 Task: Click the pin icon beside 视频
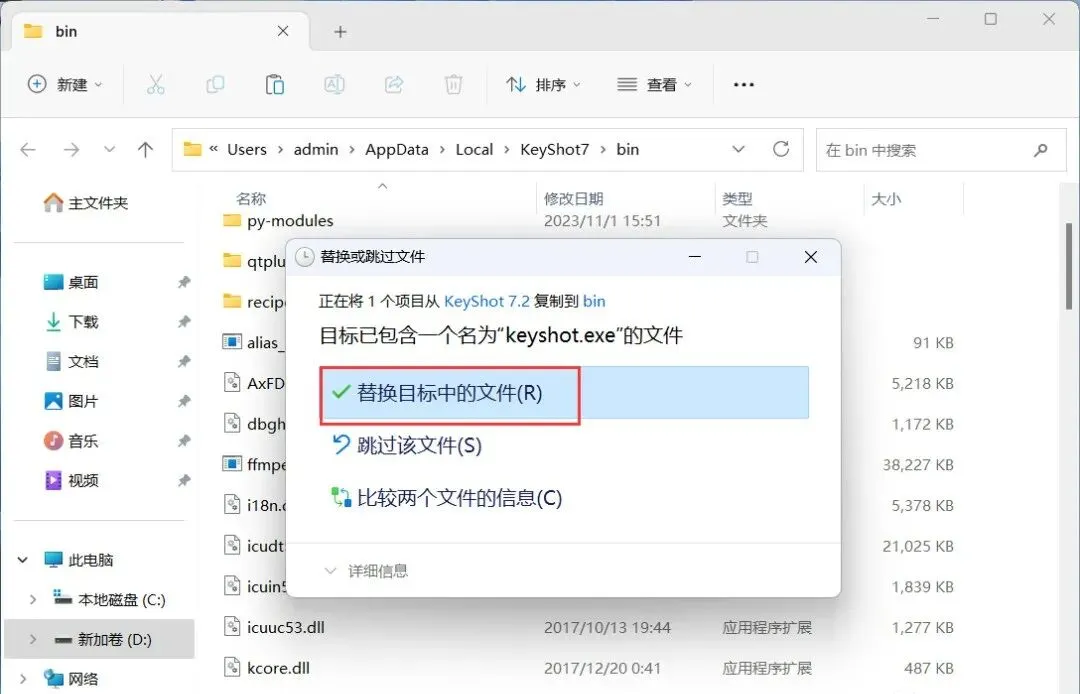coord(184,481)
